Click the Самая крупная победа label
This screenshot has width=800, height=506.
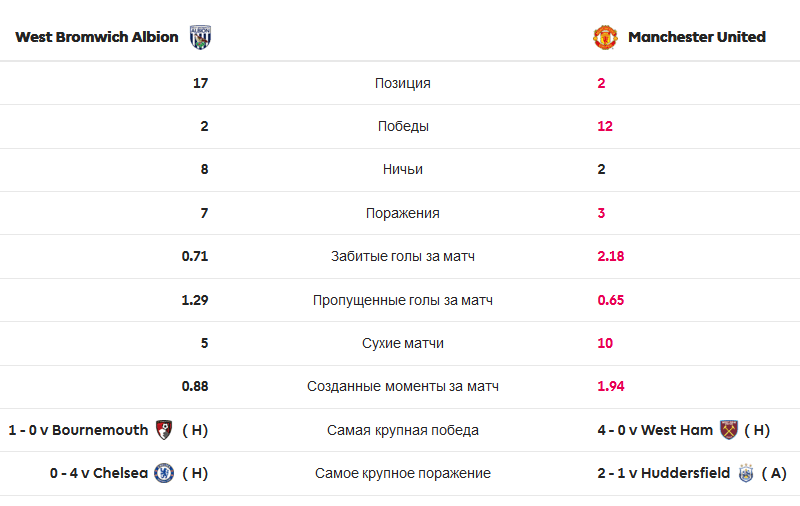403,431
